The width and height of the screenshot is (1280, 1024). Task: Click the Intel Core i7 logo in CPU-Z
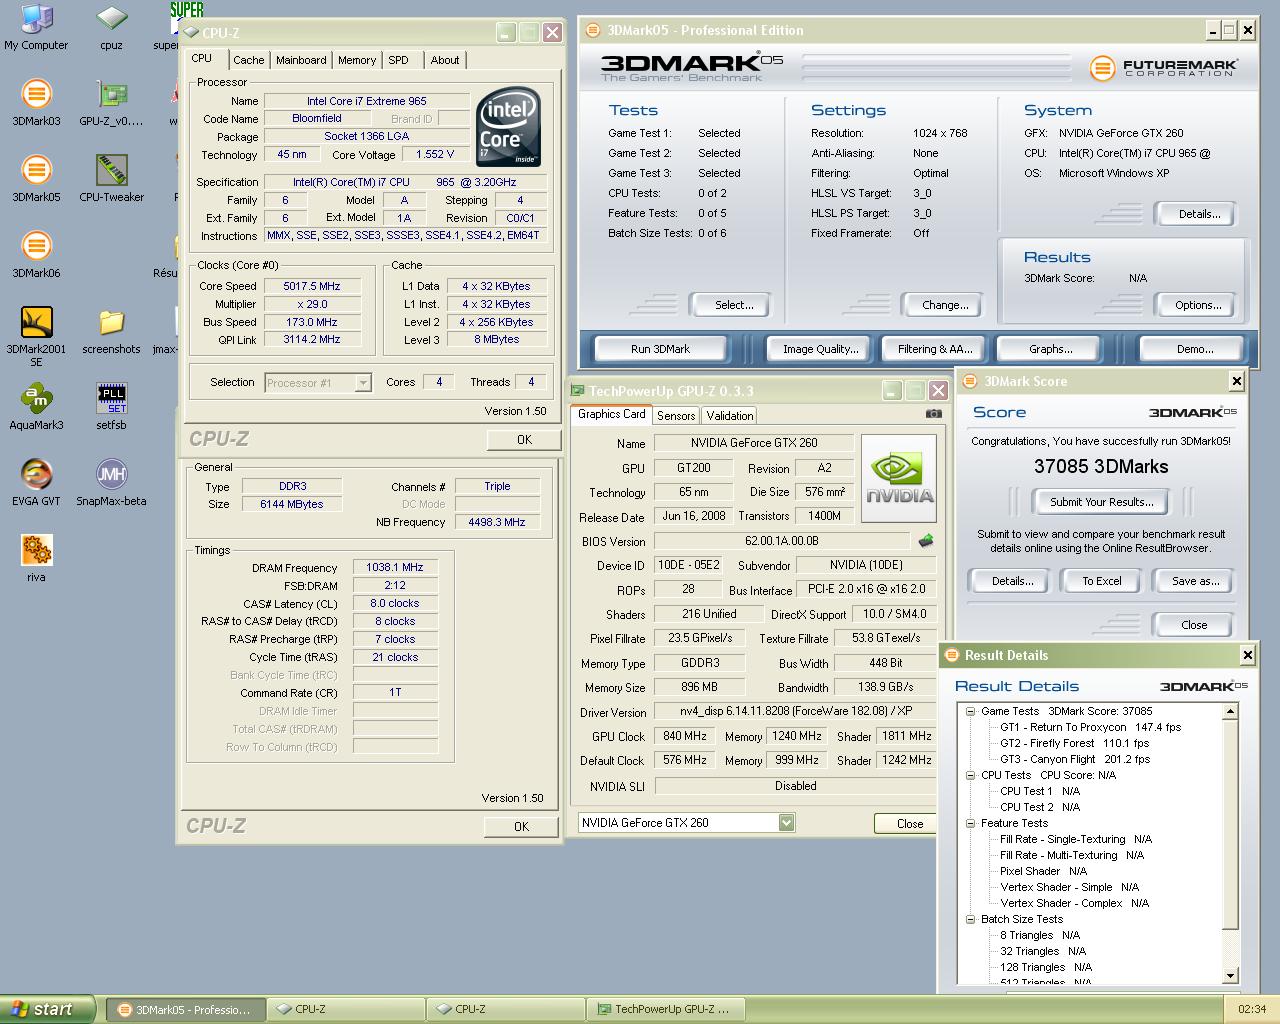(509, 127)
